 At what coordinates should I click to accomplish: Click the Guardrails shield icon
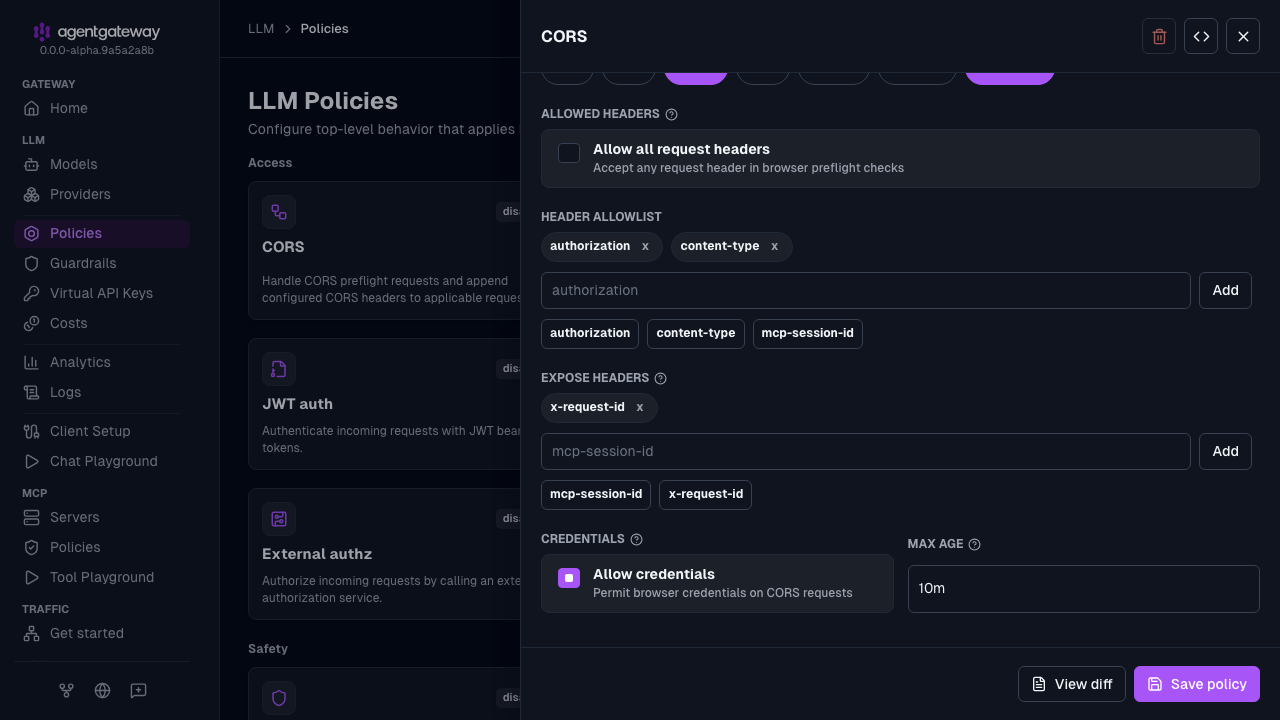(32, 263)
